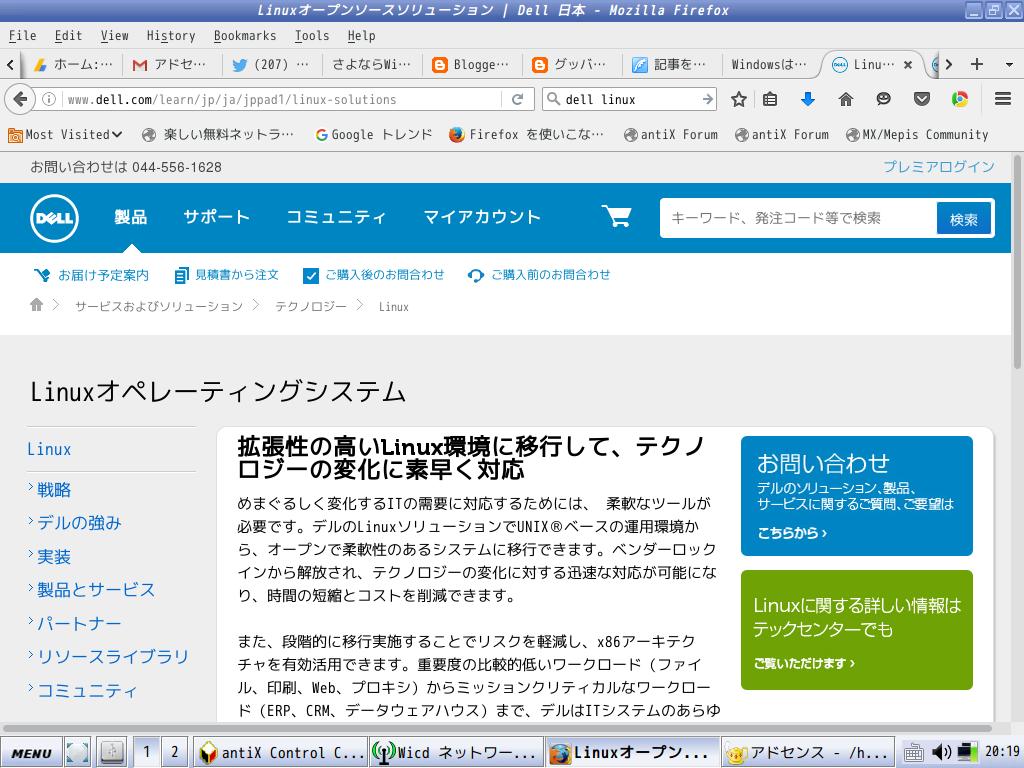Reload the page with the refresh icon
Viewport: 1024px width, 768px height.
pyautogui.click(x=518, y=99)
